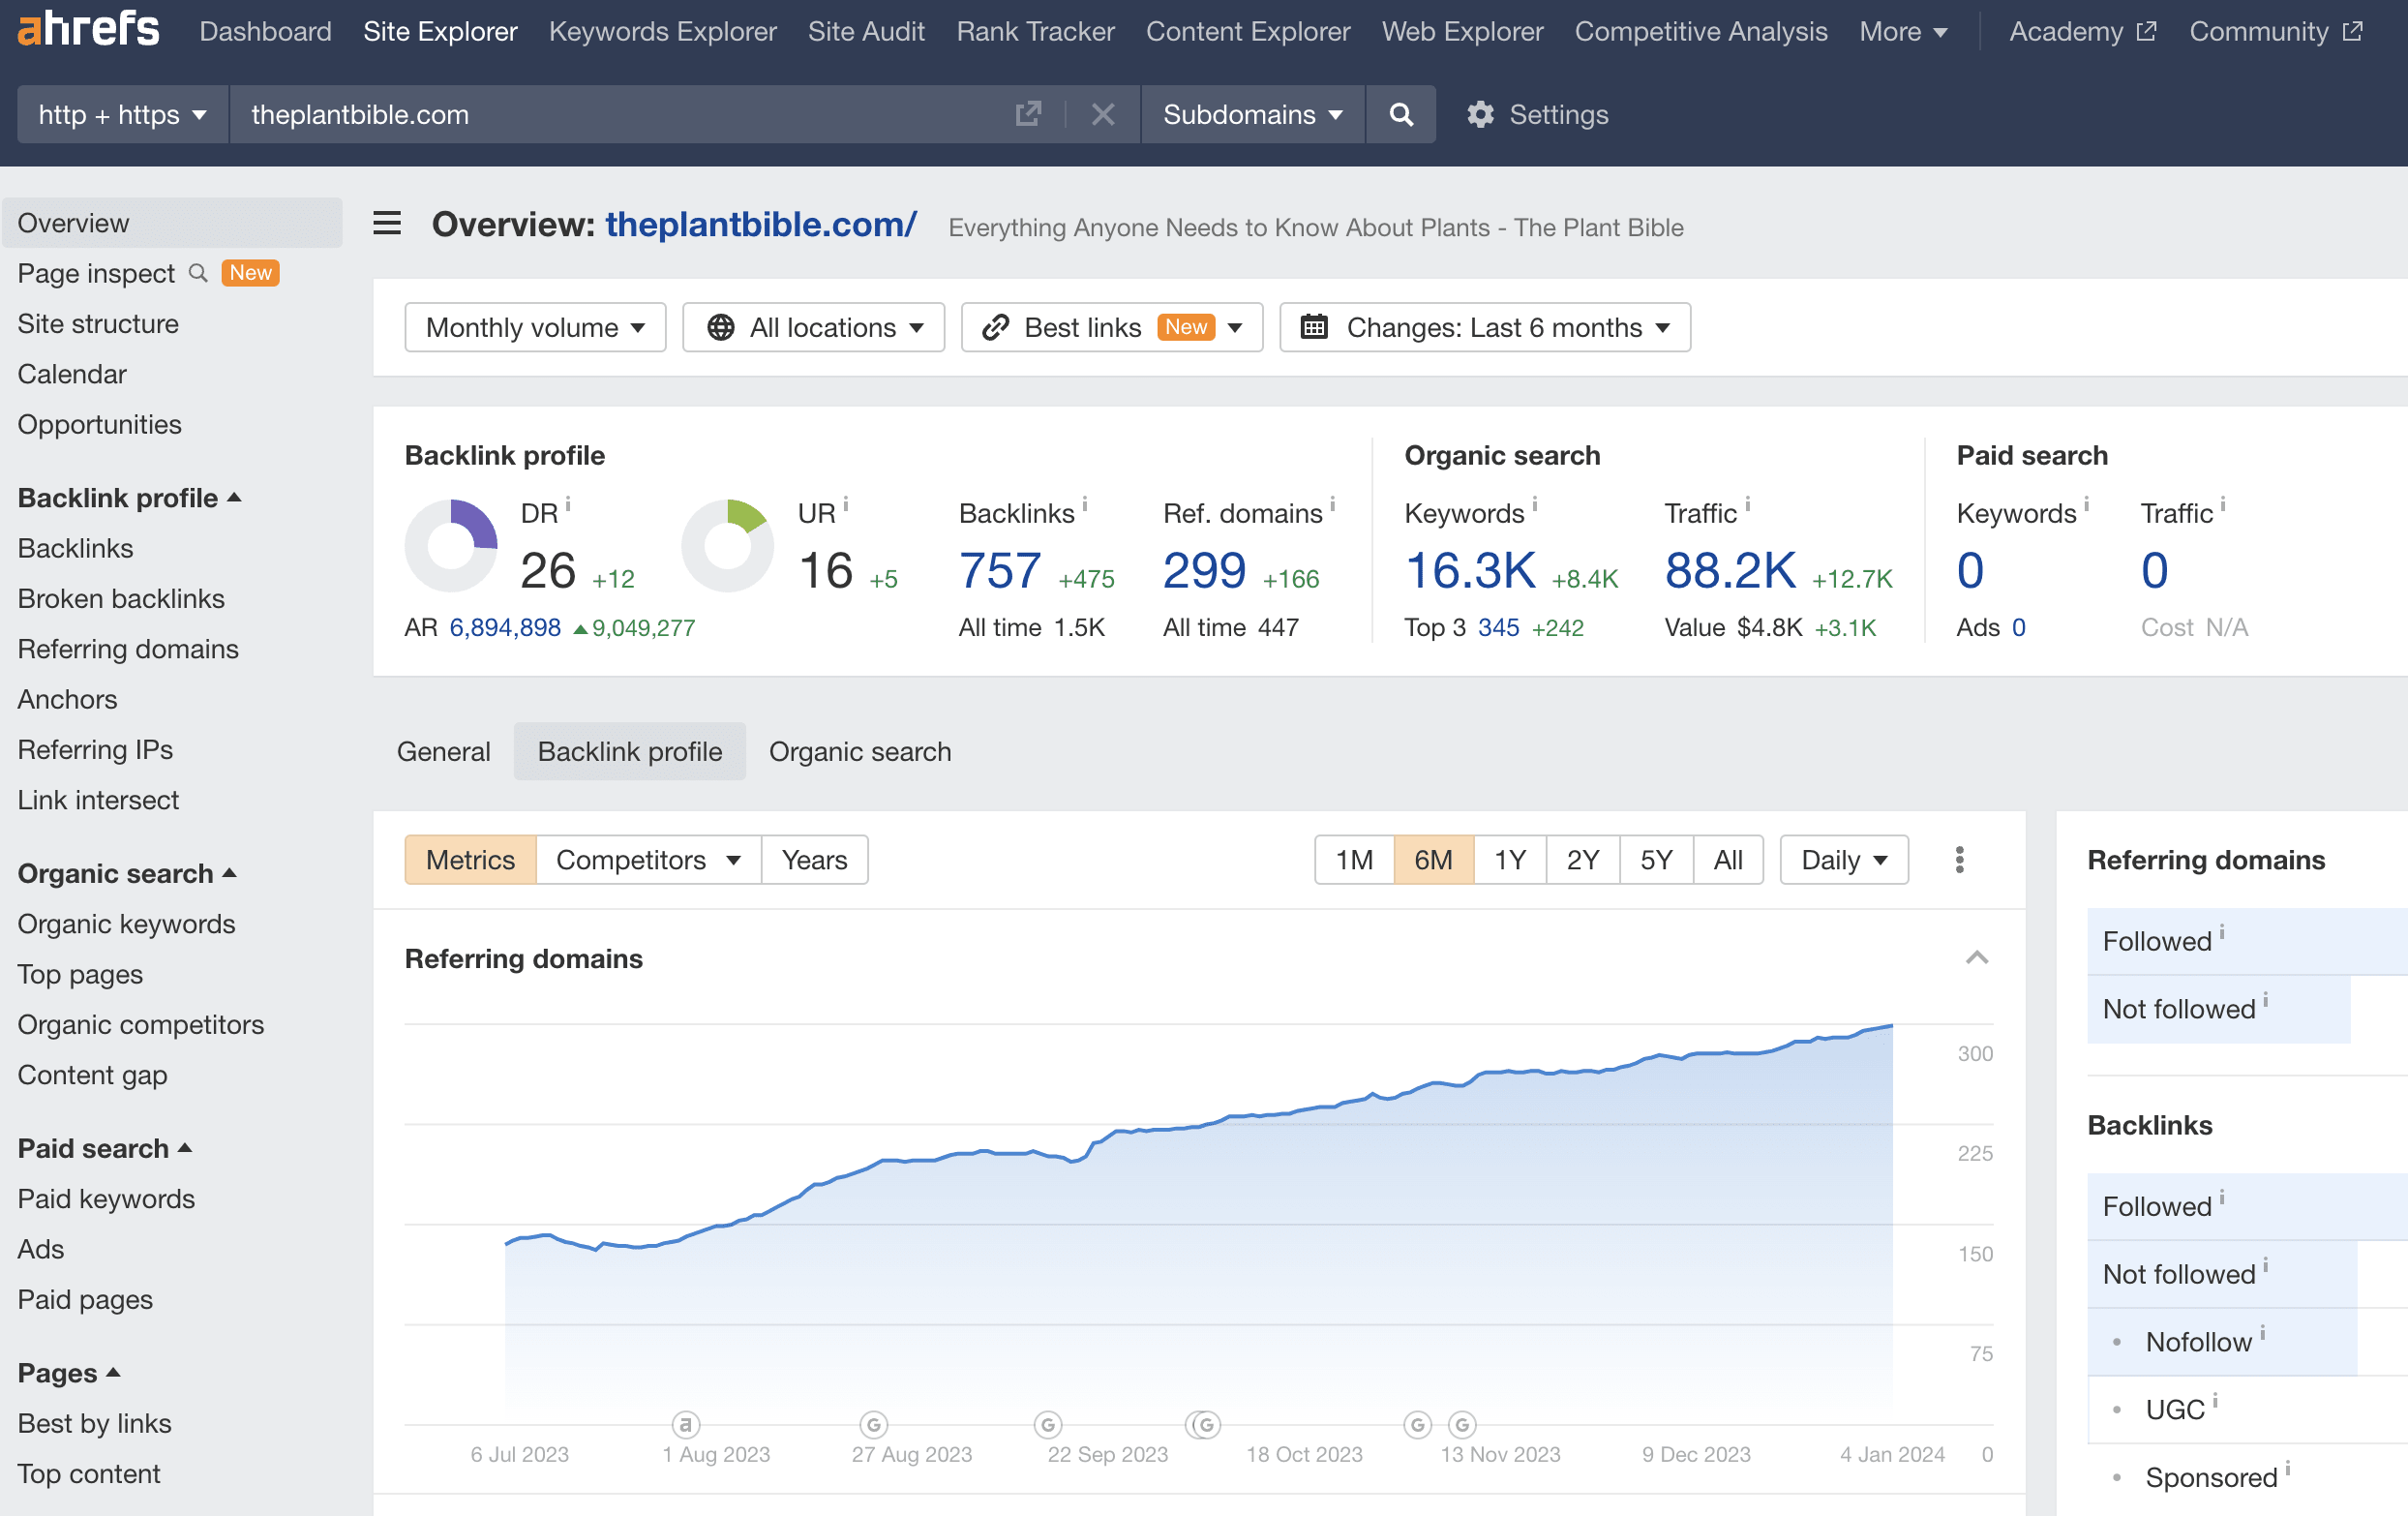Open the Dashboard nav item
The width and height of the screenshot is (2408, 1516).
click(265, 31)
